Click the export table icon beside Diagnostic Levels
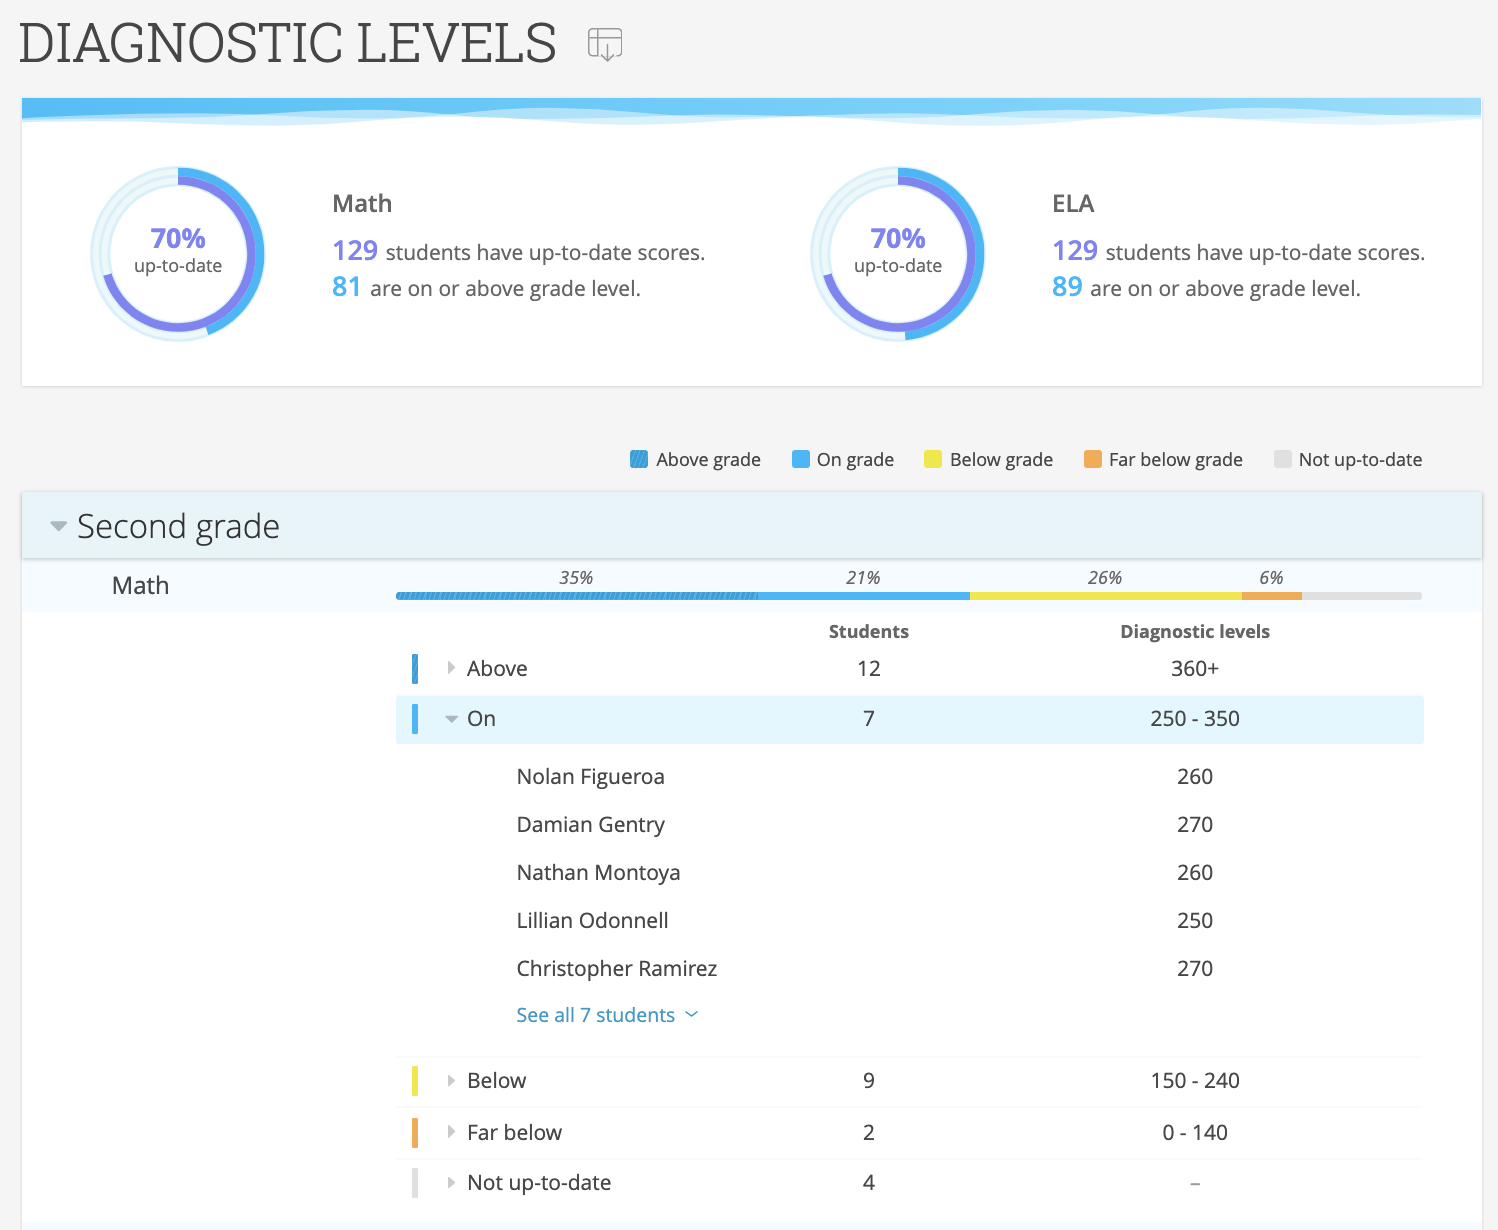The image size is (1498, 1230). tap(605, 45)
